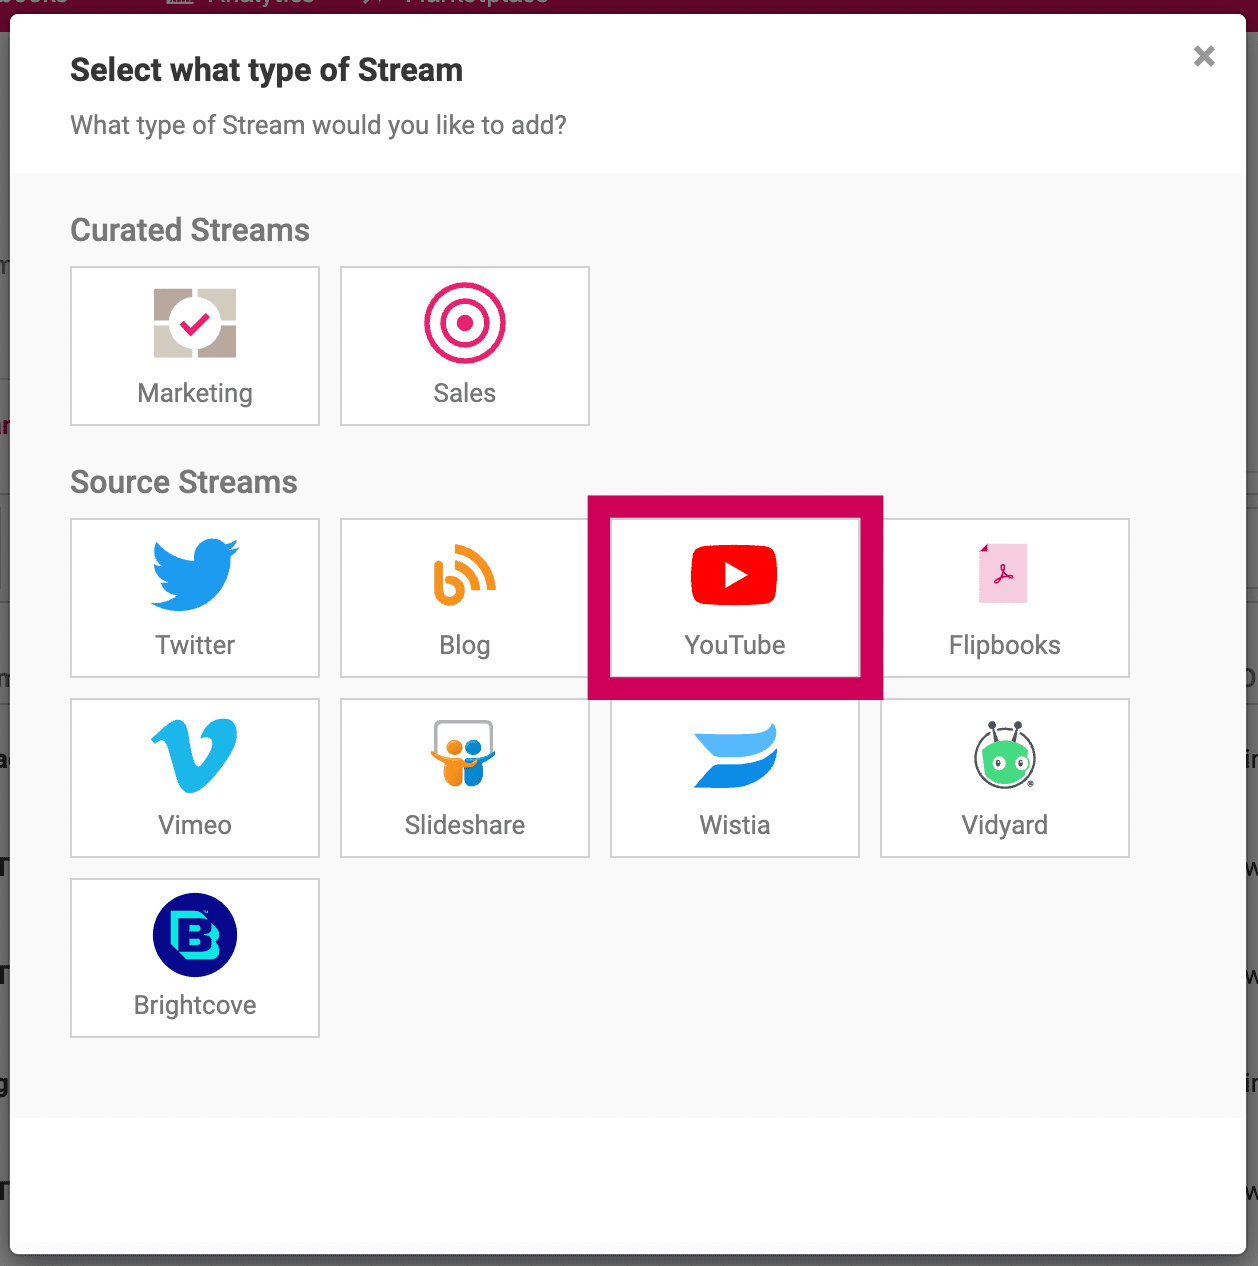Select the Vidyard robot icon

(1004, 755)
